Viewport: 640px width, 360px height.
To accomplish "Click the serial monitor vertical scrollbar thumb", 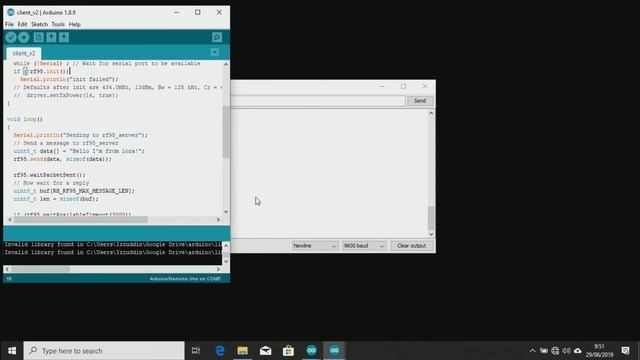I will click(x=431, y=218).
